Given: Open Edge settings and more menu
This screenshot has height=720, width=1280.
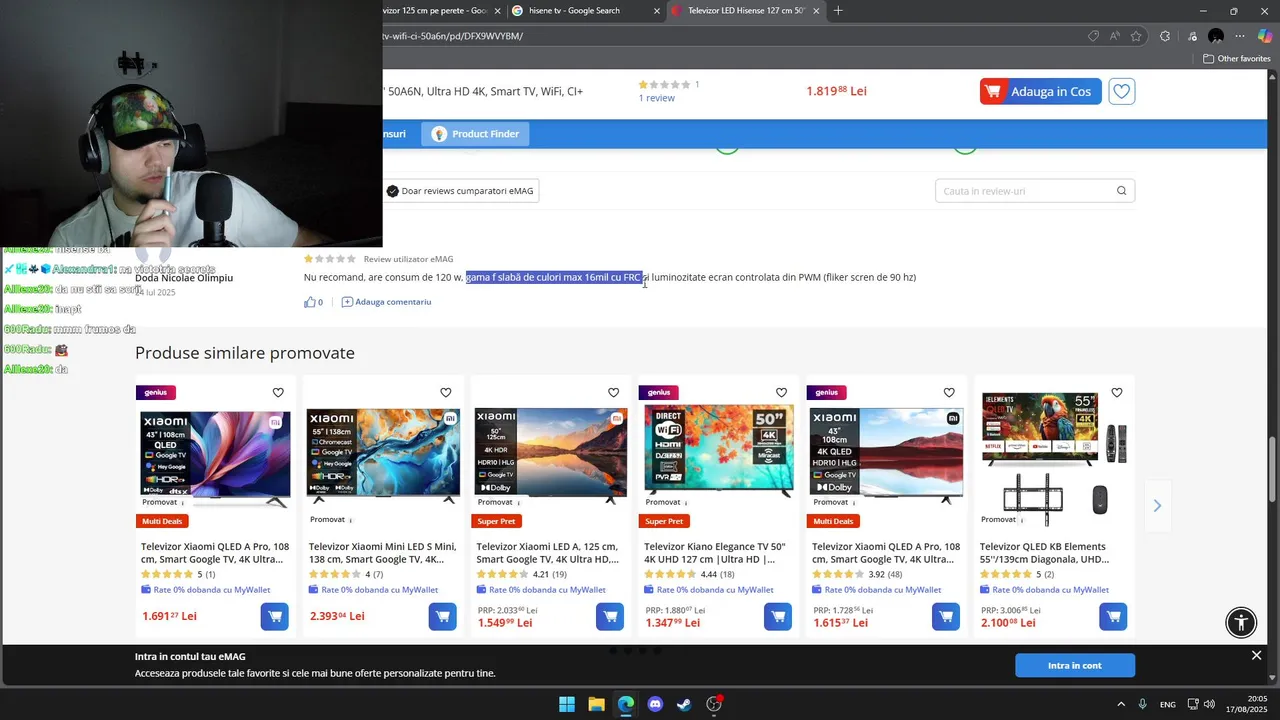Looking at the screenshot, I should [x=1241, y=36].
